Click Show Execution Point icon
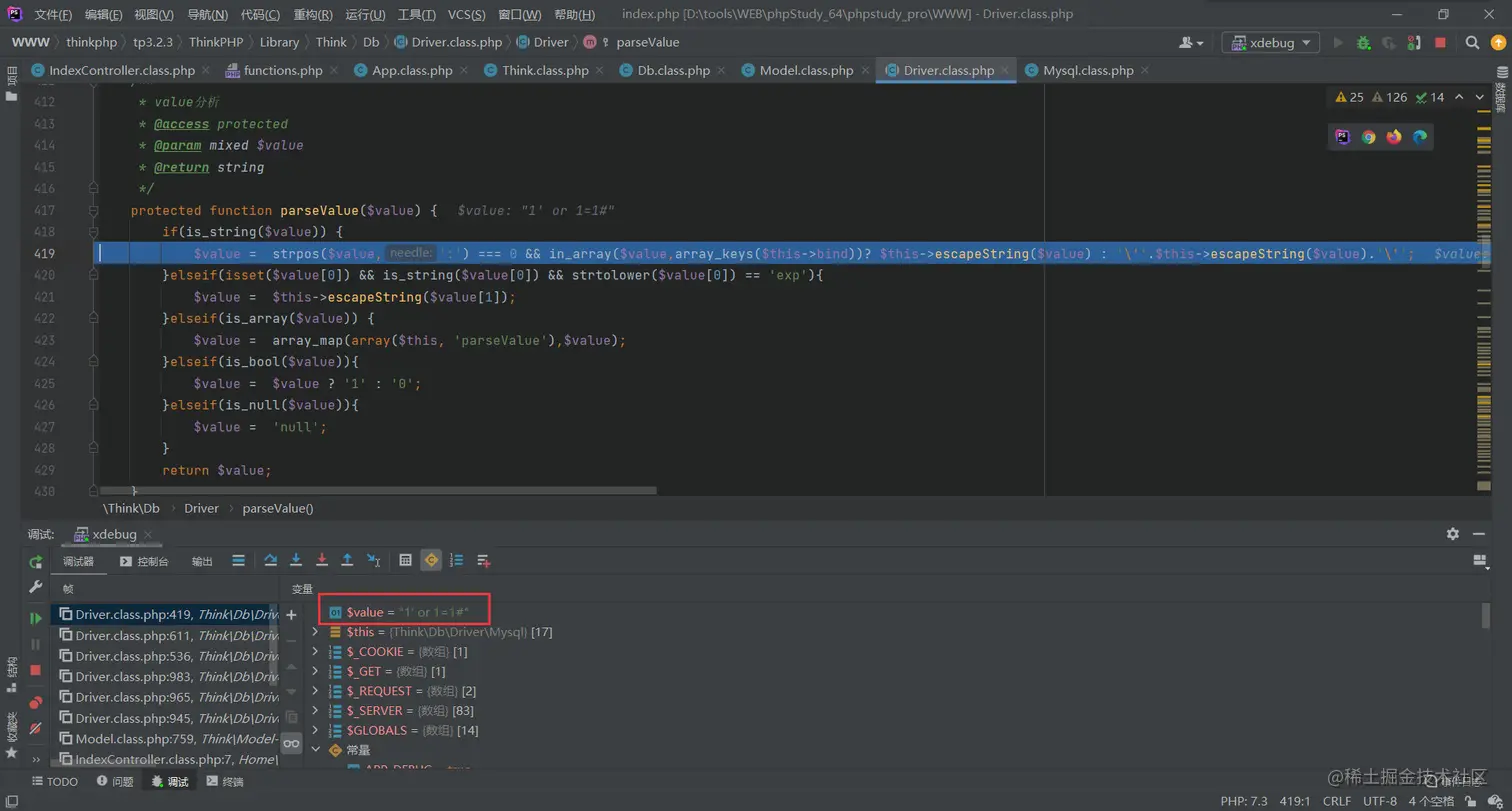The width and height of the screenshot is (1512, 811). (238, 560)
